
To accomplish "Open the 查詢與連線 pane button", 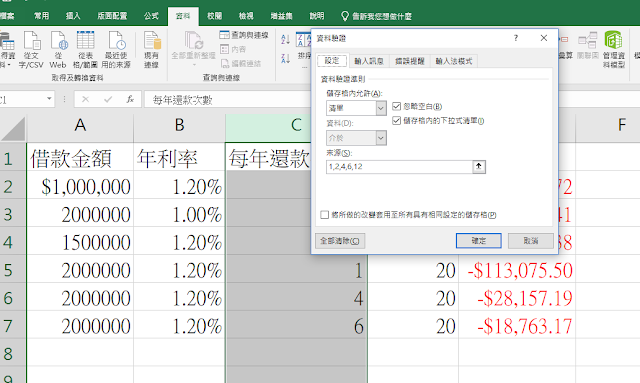I will pos(244,35).
